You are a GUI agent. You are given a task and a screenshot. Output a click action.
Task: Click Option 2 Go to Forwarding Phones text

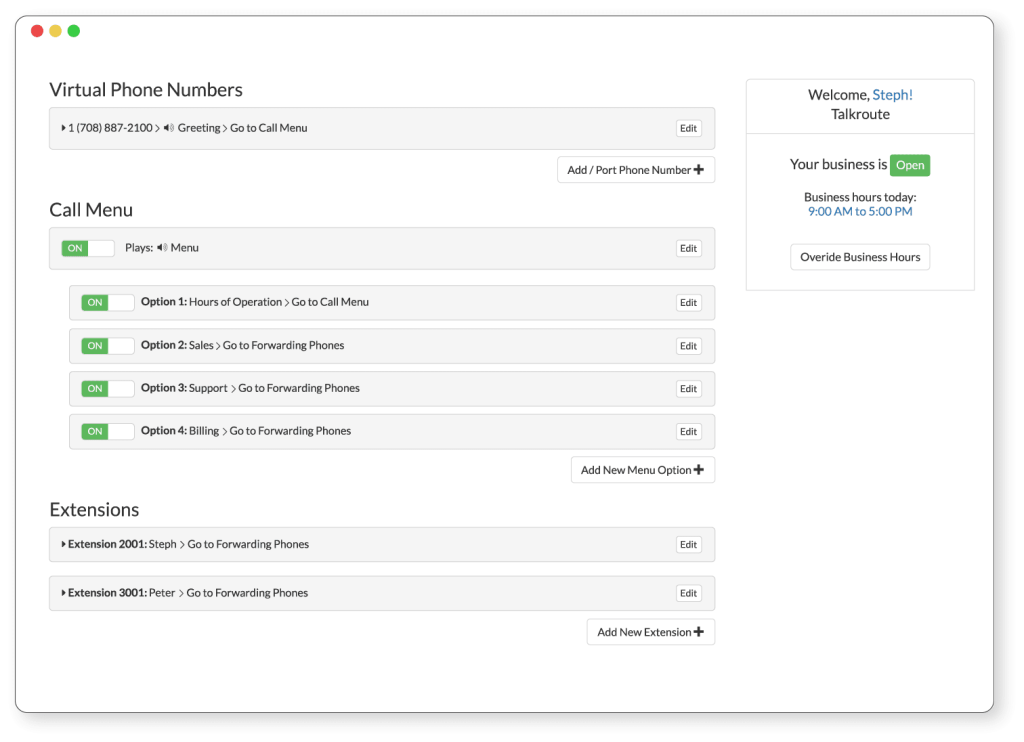283,345
